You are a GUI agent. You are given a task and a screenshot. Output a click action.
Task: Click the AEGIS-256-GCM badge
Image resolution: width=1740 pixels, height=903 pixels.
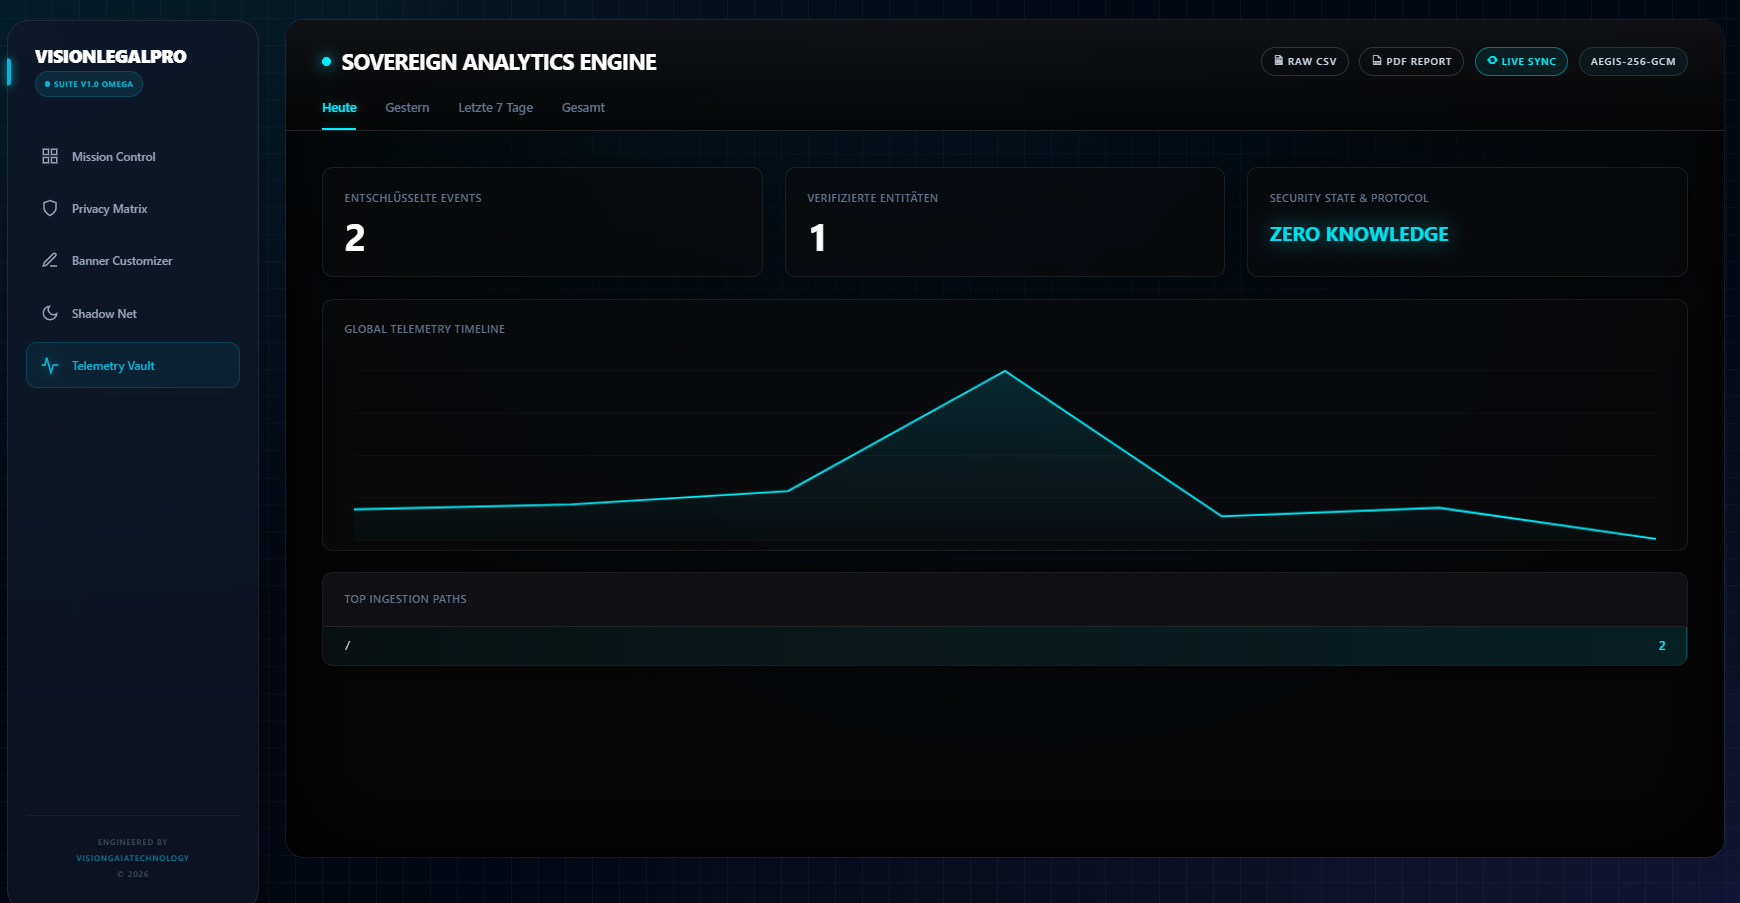coord(1633,61)
